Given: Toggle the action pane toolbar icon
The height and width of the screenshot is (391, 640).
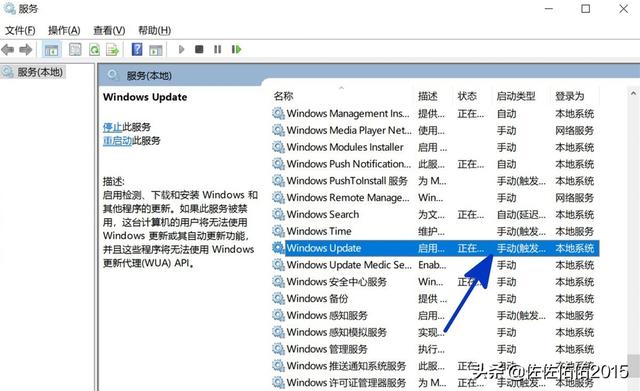Looking at the screenshot, I should (156, 50).
